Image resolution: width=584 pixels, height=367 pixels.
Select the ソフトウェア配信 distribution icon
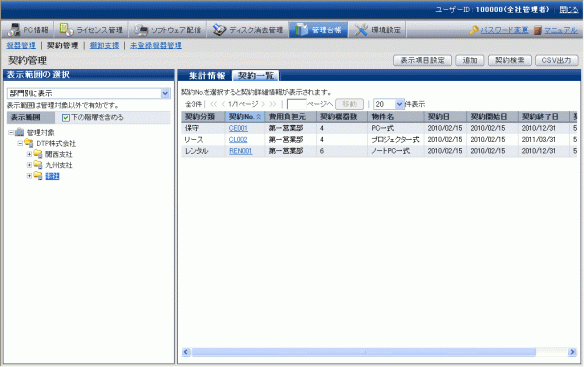point(141,30)
